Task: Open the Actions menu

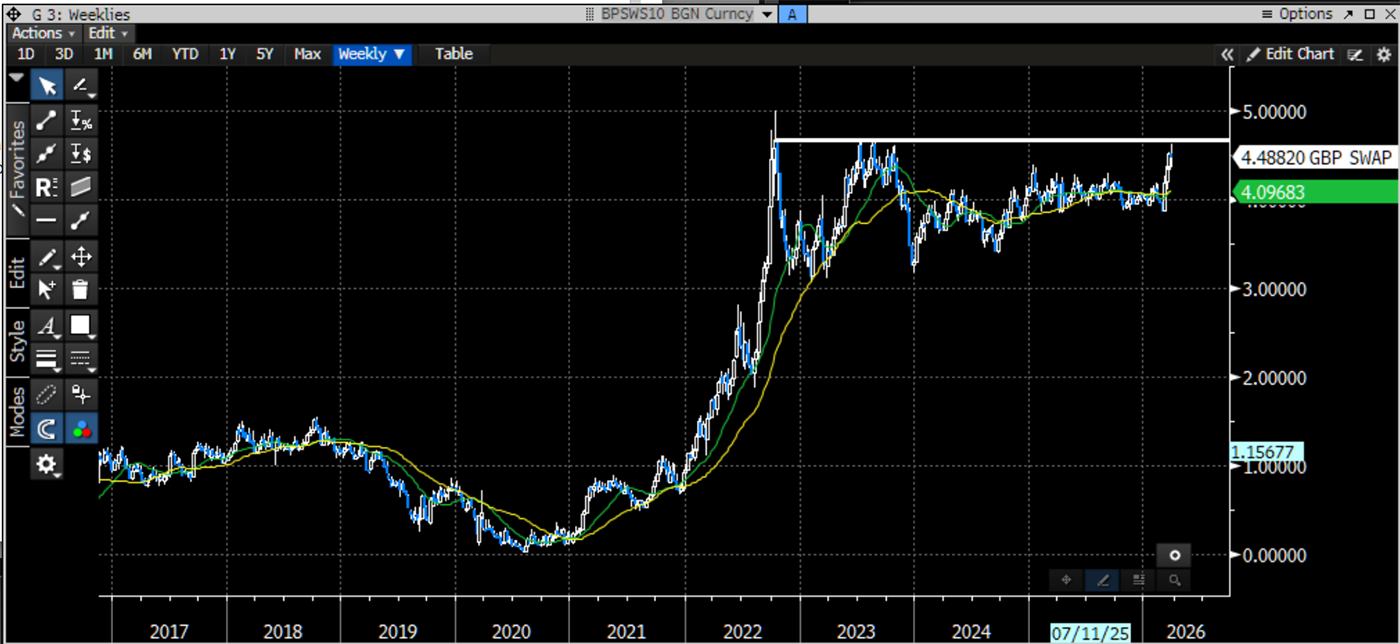Action: coord(40,33)
